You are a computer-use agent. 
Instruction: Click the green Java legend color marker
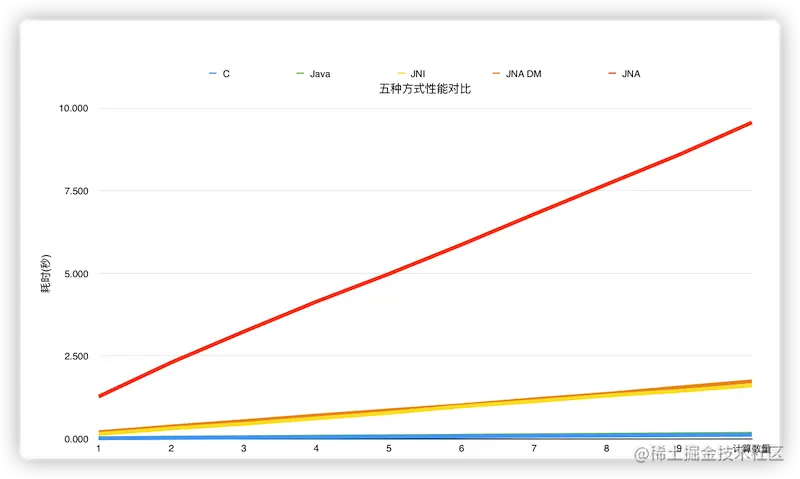[x=300, y=74]
